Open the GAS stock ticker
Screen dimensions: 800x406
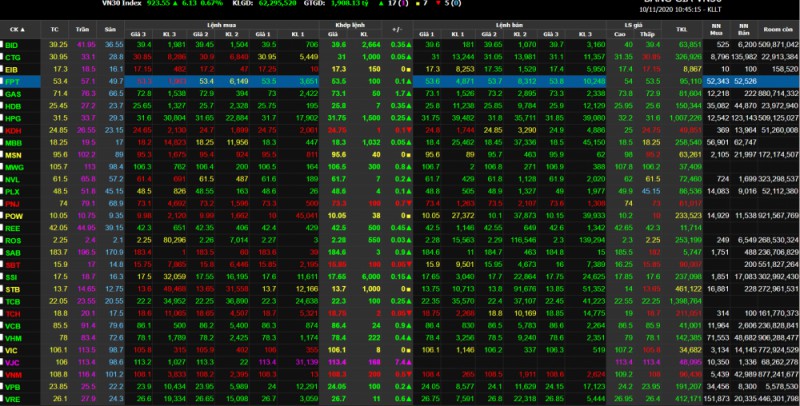[13, 92]
